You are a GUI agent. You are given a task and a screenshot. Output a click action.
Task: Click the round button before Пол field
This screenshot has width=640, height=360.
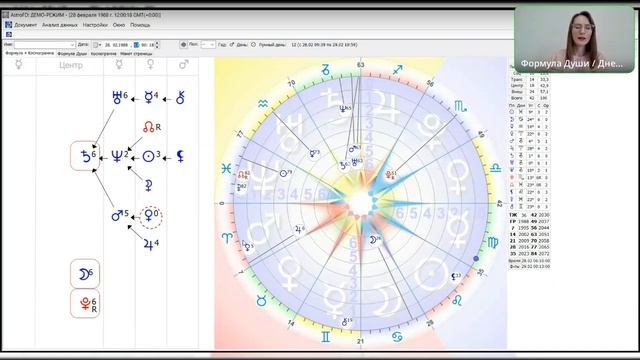coord(184,44)
